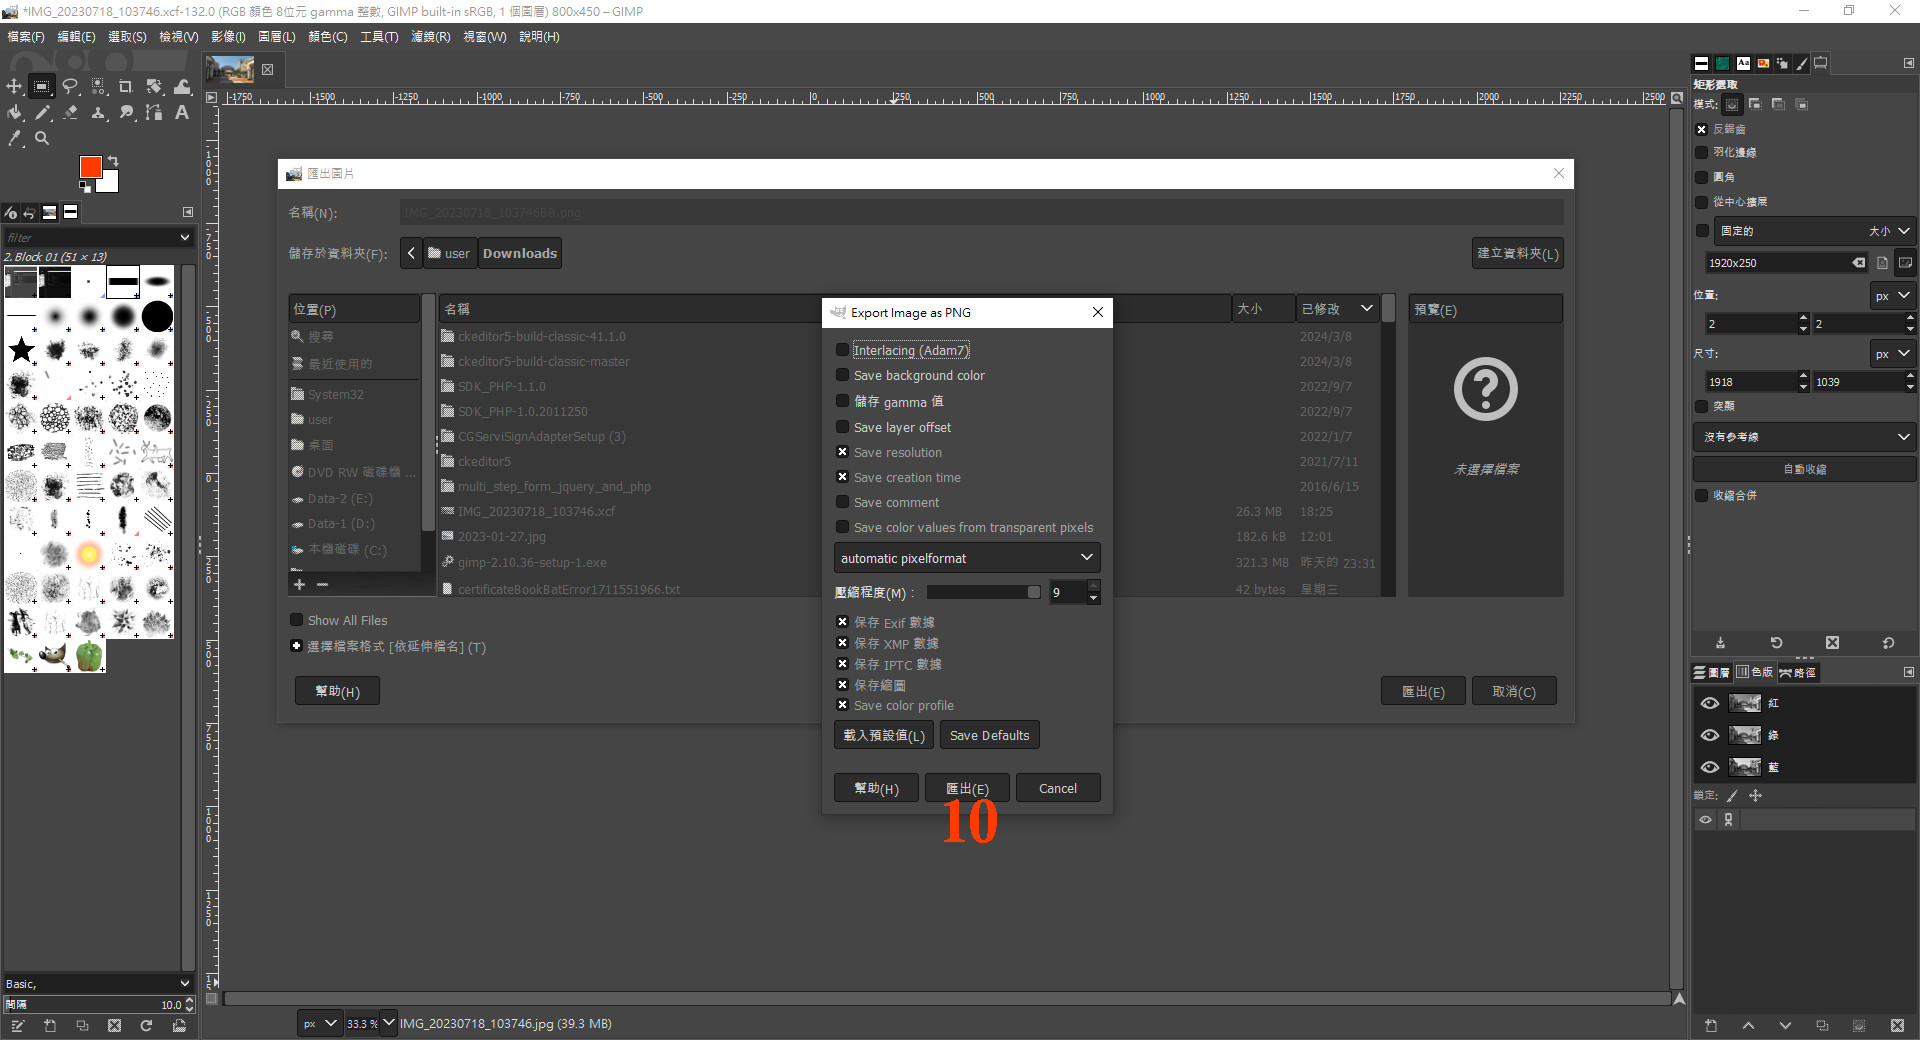Enable Interlacing (Adam7) checkbox
1920x1040 pixels.
pos(842,350)
